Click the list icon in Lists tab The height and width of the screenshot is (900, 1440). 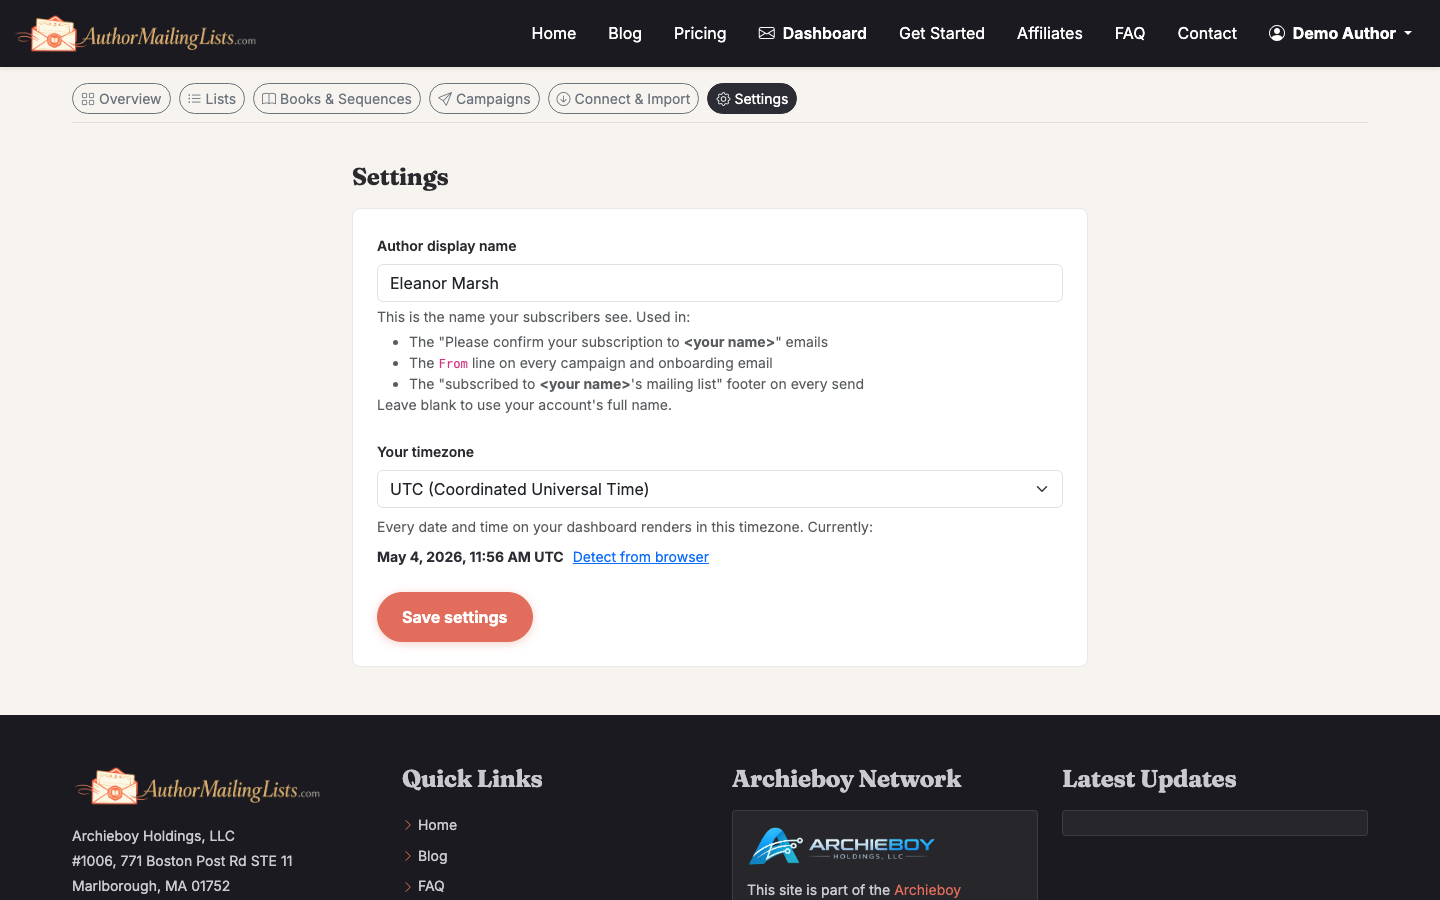click(194, 99)
